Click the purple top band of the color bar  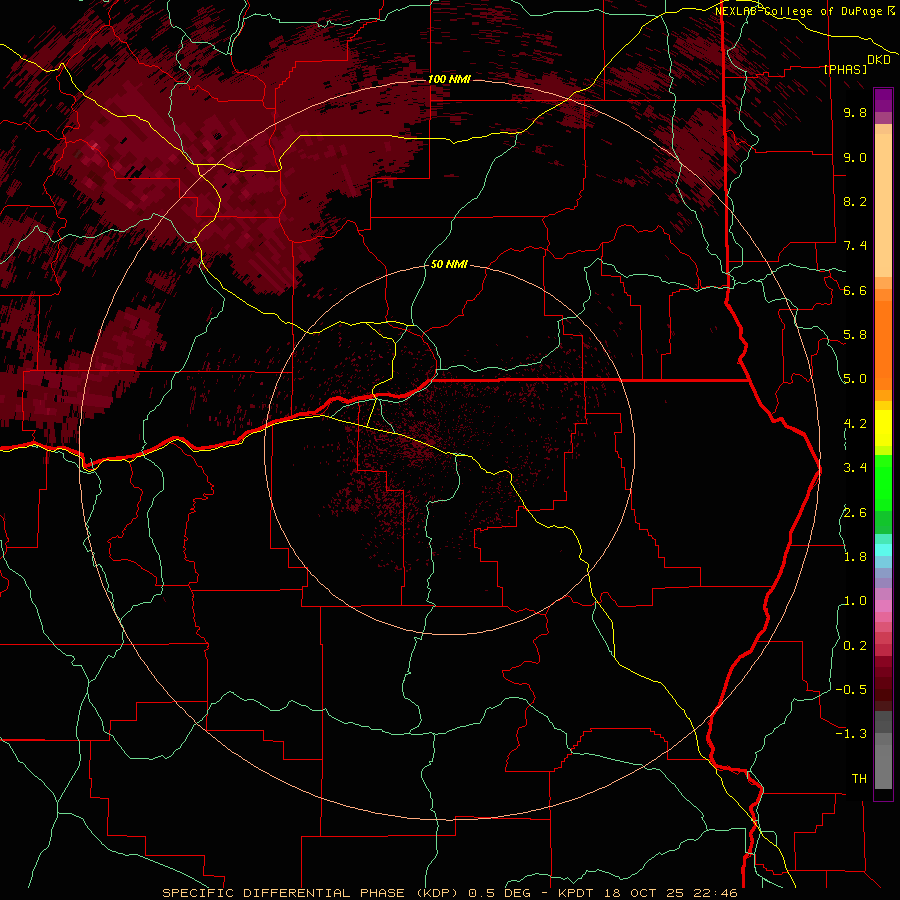point(883,100)
